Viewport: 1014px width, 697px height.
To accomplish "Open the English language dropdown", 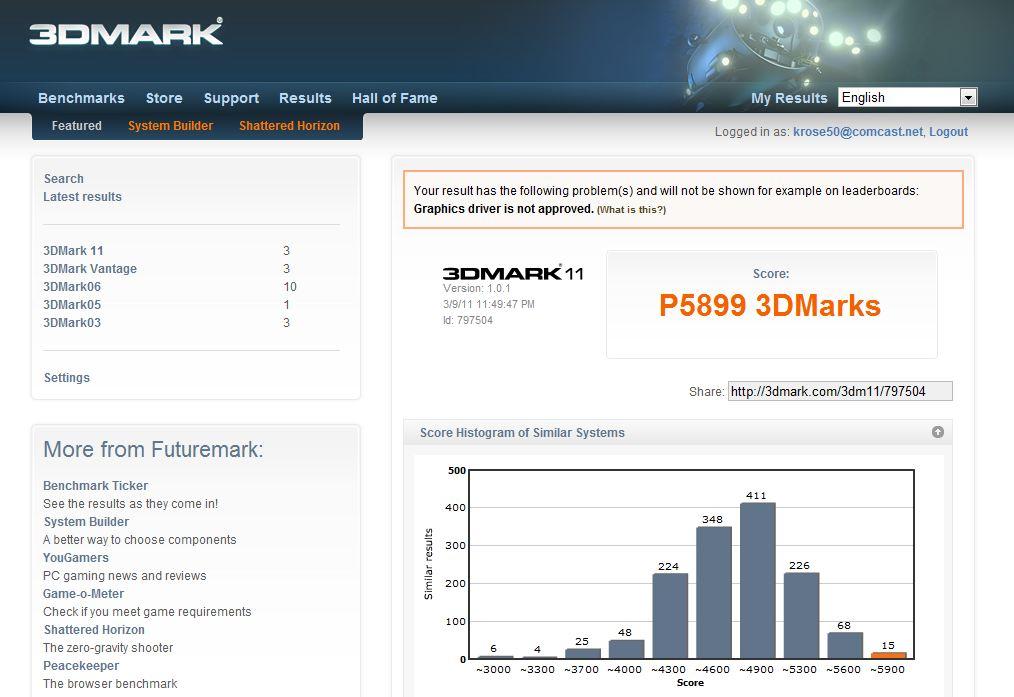I will [x=907, y=97].
